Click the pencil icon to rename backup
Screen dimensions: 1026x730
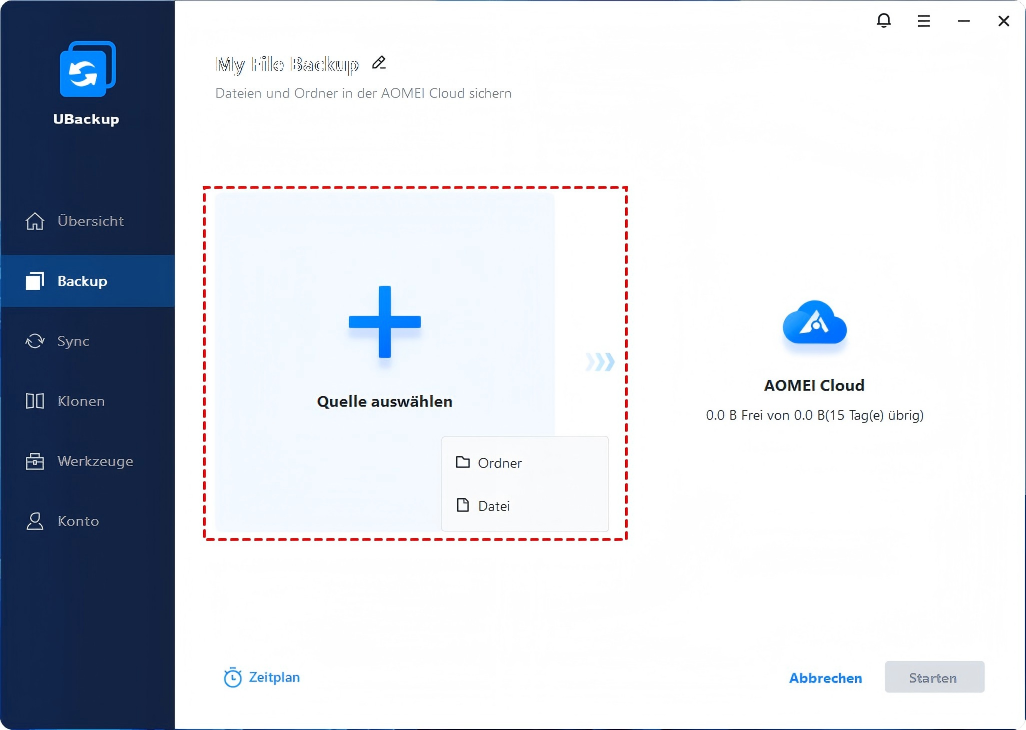click(378, 63)
